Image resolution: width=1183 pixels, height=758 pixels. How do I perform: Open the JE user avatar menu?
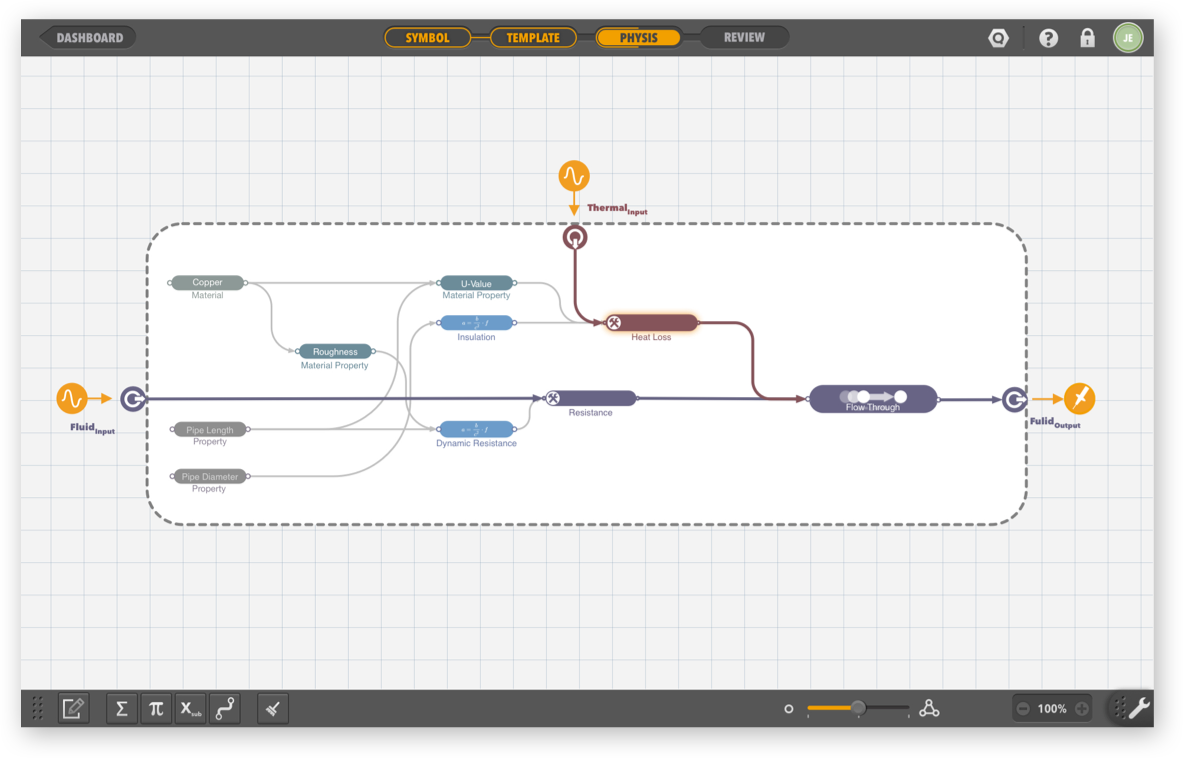[x=1128, y=38]
